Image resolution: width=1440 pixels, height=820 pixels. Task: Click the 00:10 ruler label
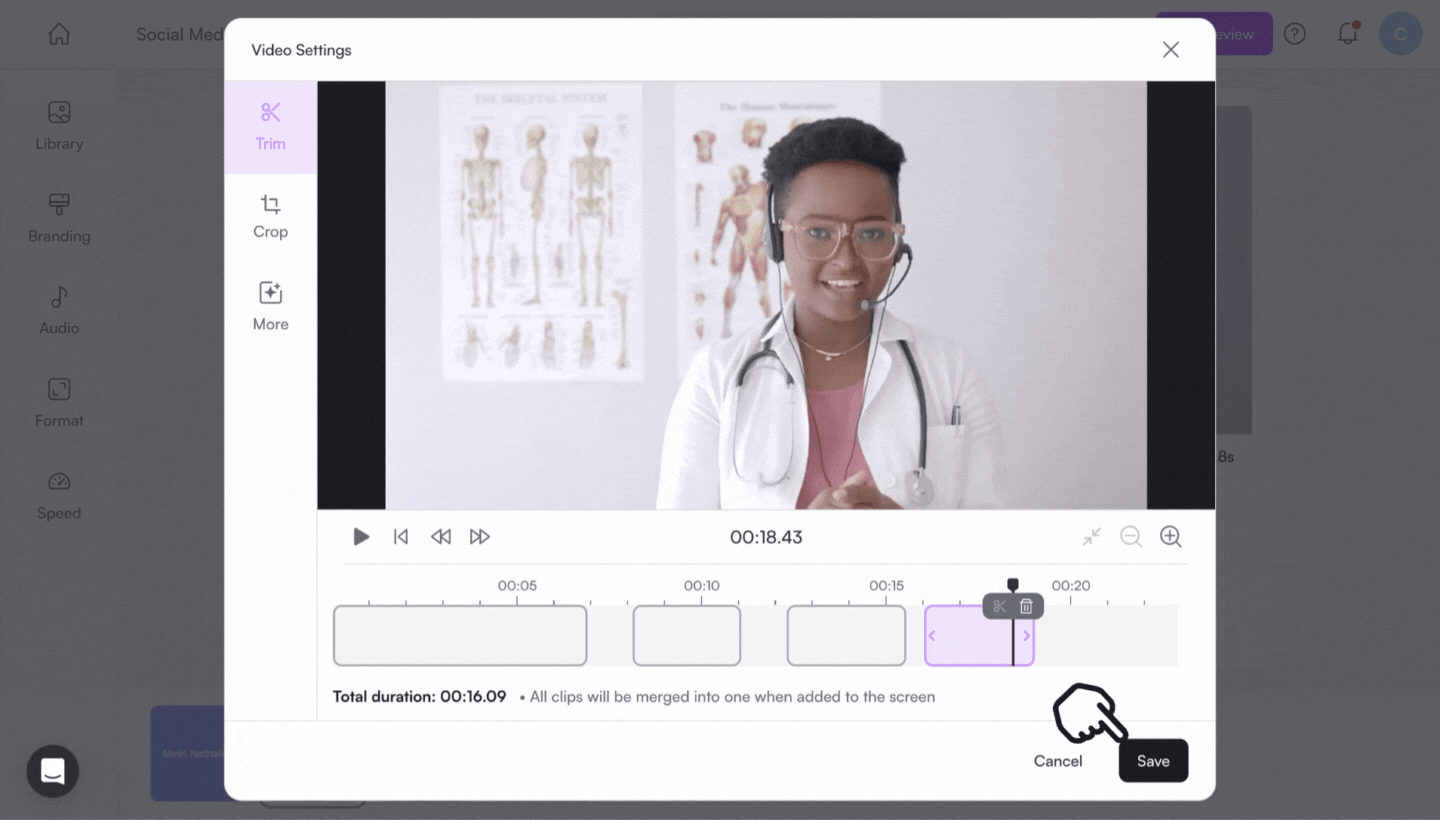click(x=702, y=585)
